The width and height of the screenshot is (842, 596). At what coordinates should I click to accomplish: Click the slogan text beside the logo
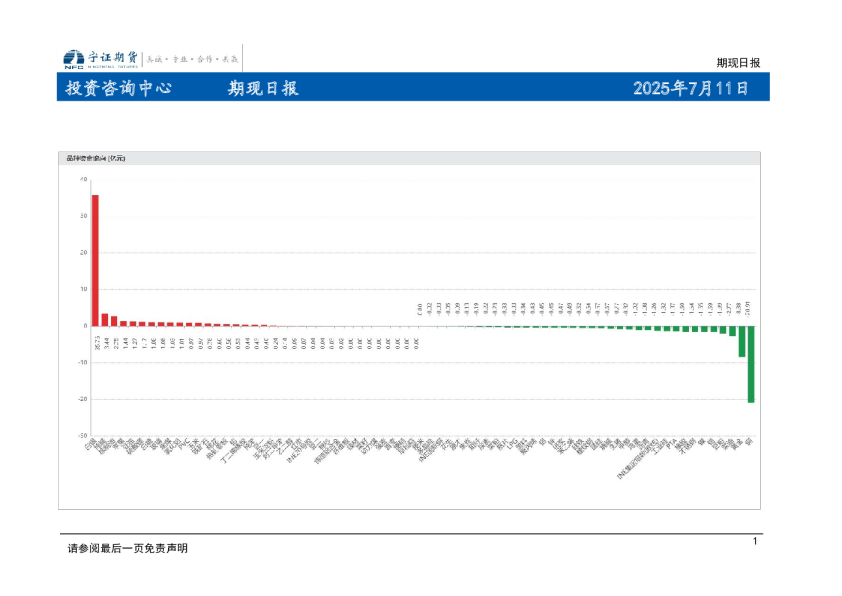pos(193,59)
